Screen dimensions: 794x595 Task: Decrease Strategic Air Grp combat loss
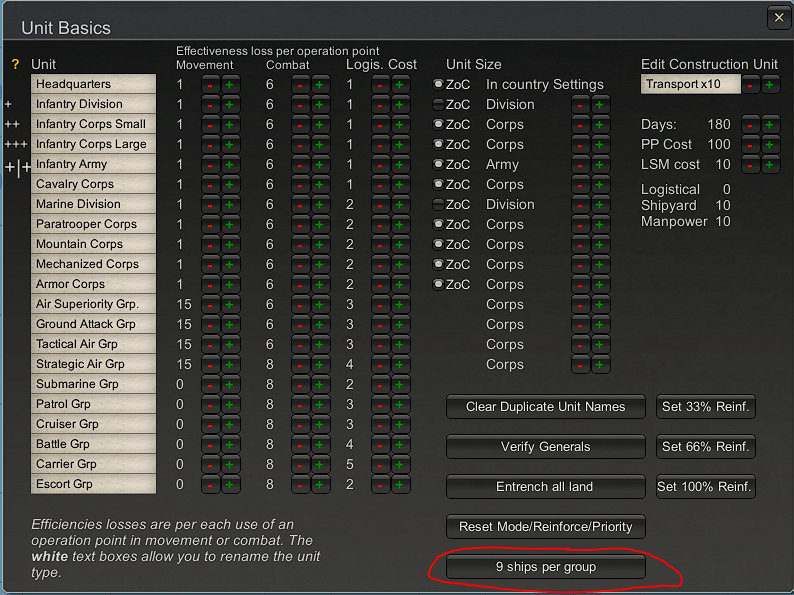(300, 365)
